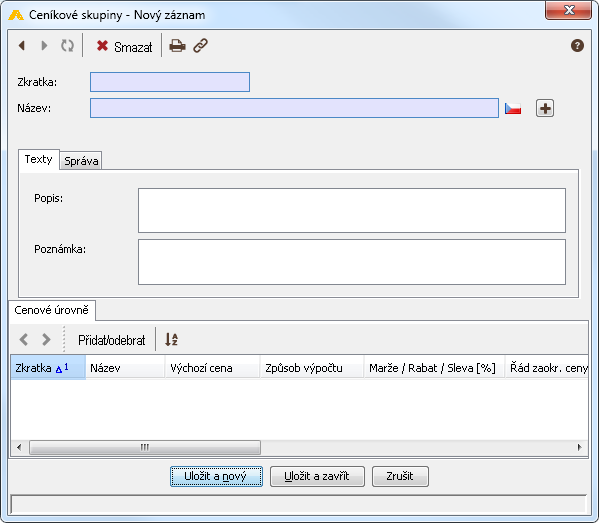Go to next record arrow in top toolbar
Screen dimensions: 599x523
[44, 46]
